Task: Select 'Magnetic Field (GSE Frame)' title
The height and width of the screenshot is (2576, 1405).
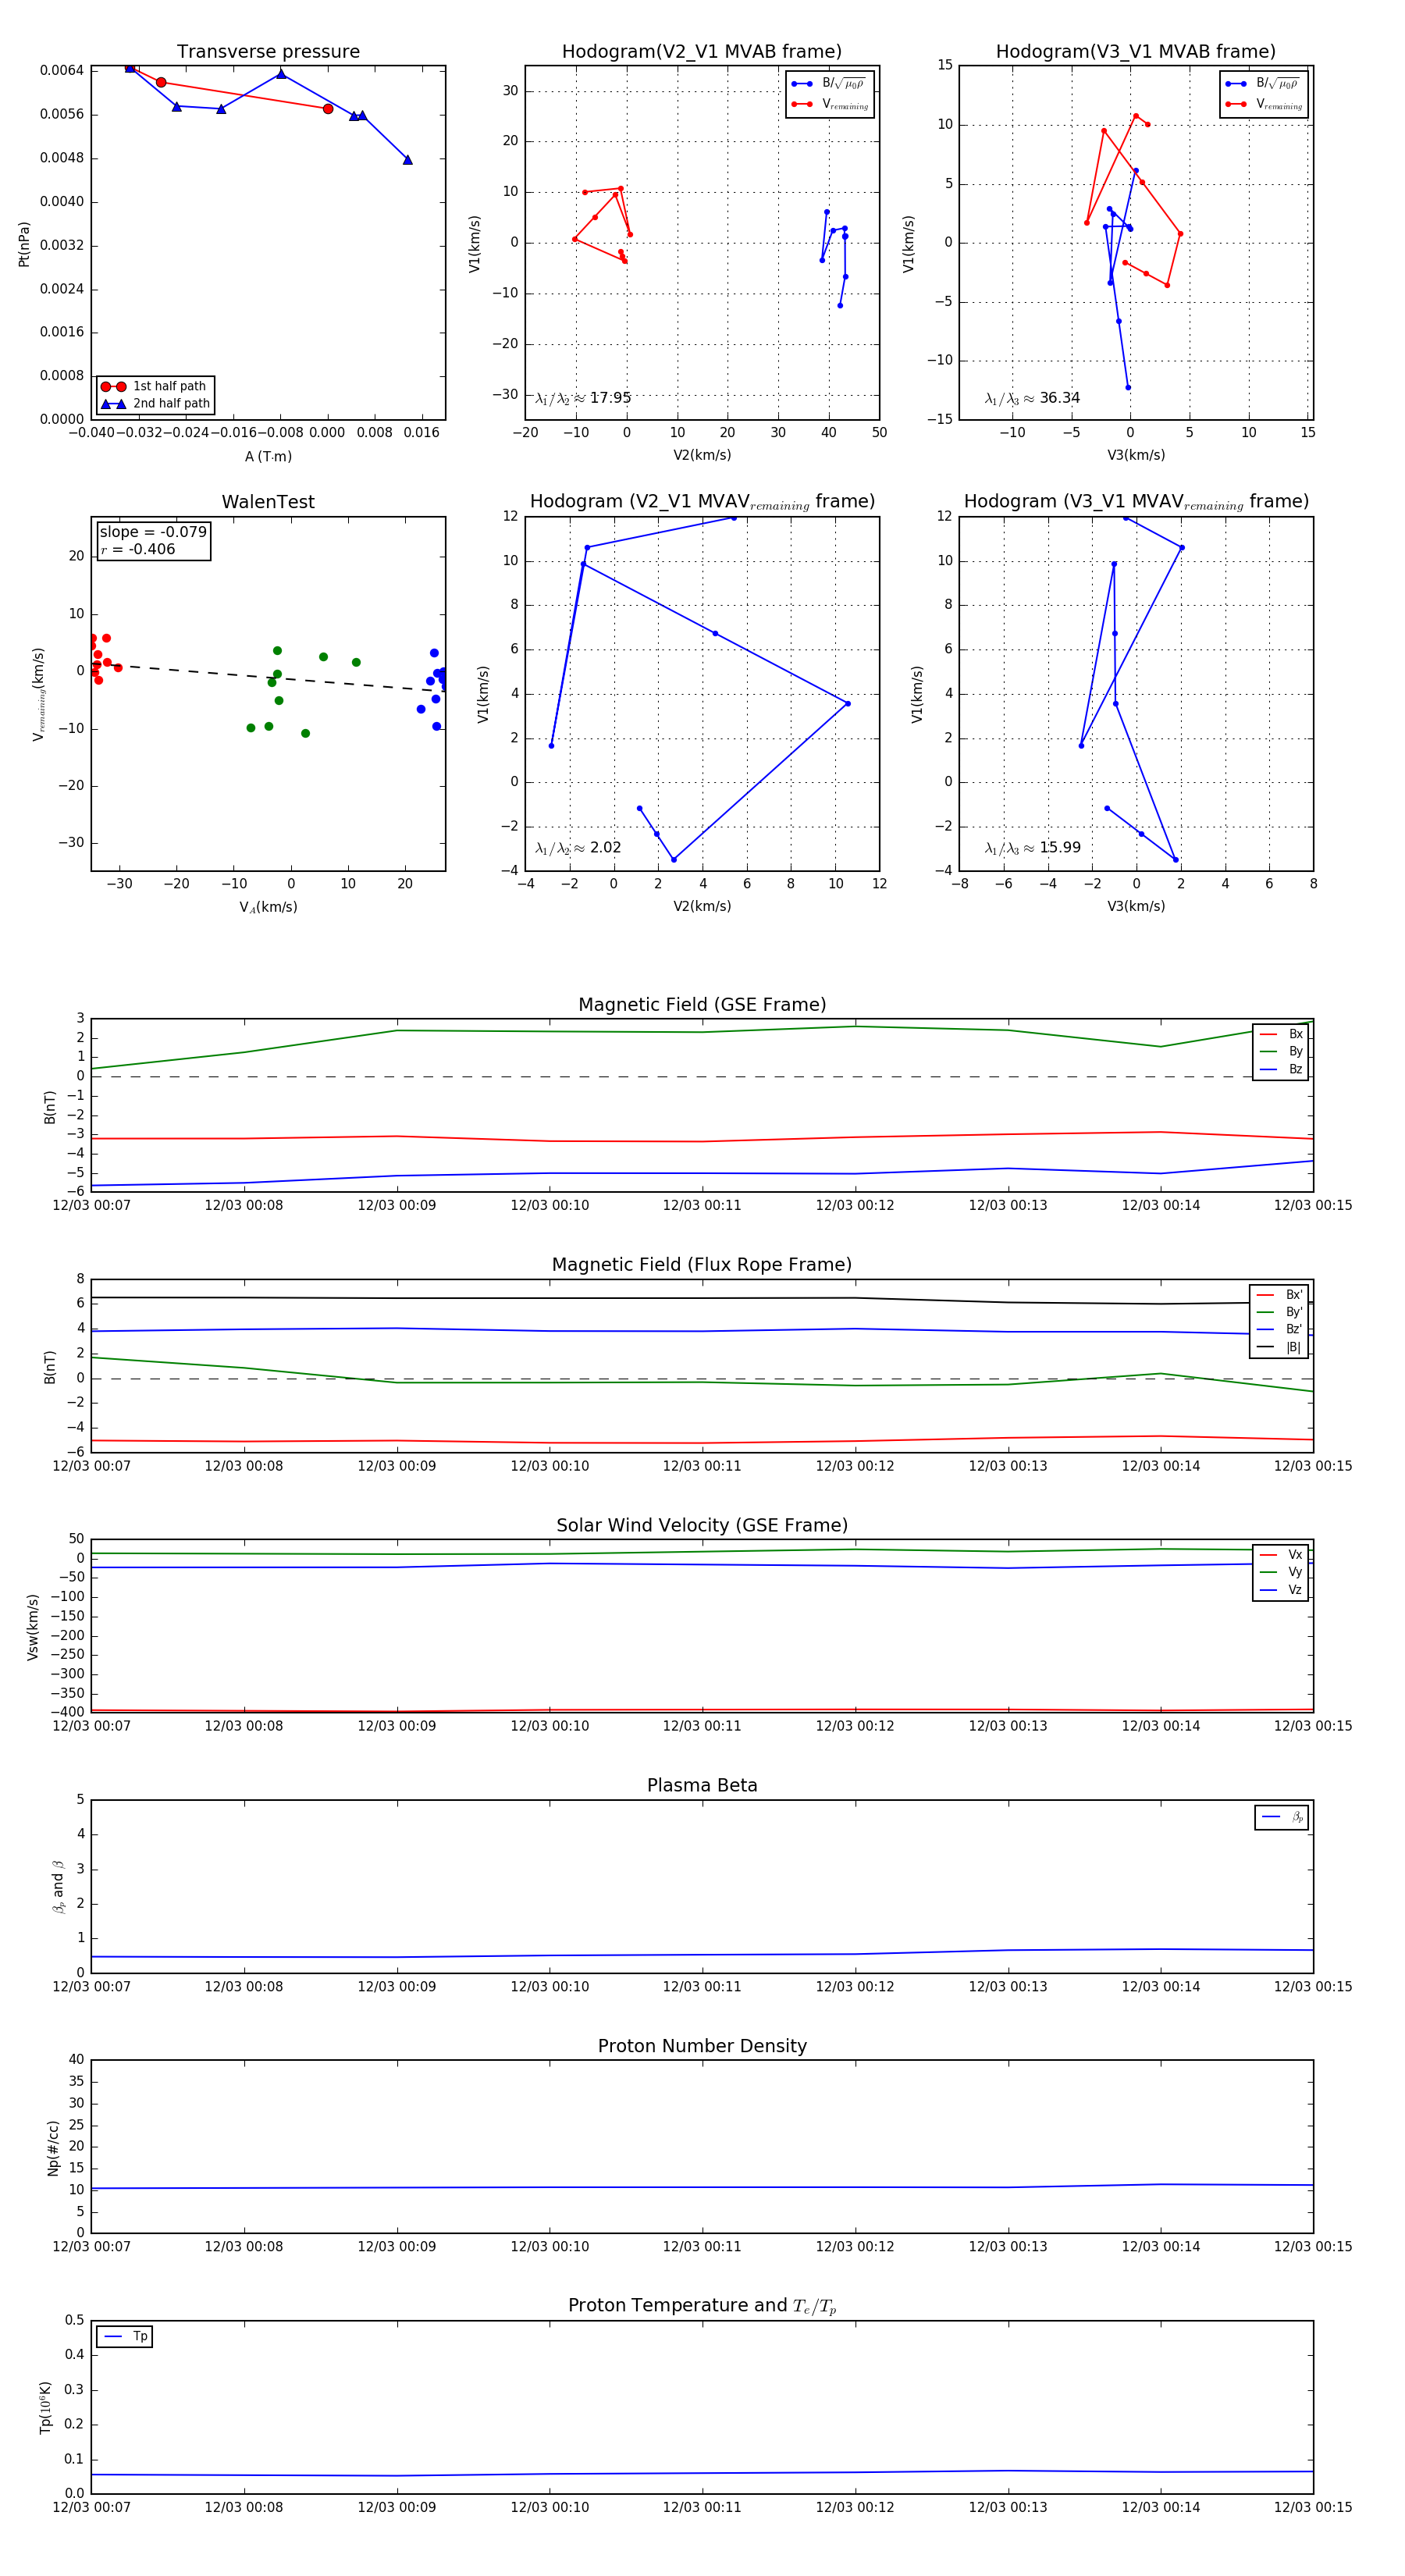Action: [x=702, y=1005]
